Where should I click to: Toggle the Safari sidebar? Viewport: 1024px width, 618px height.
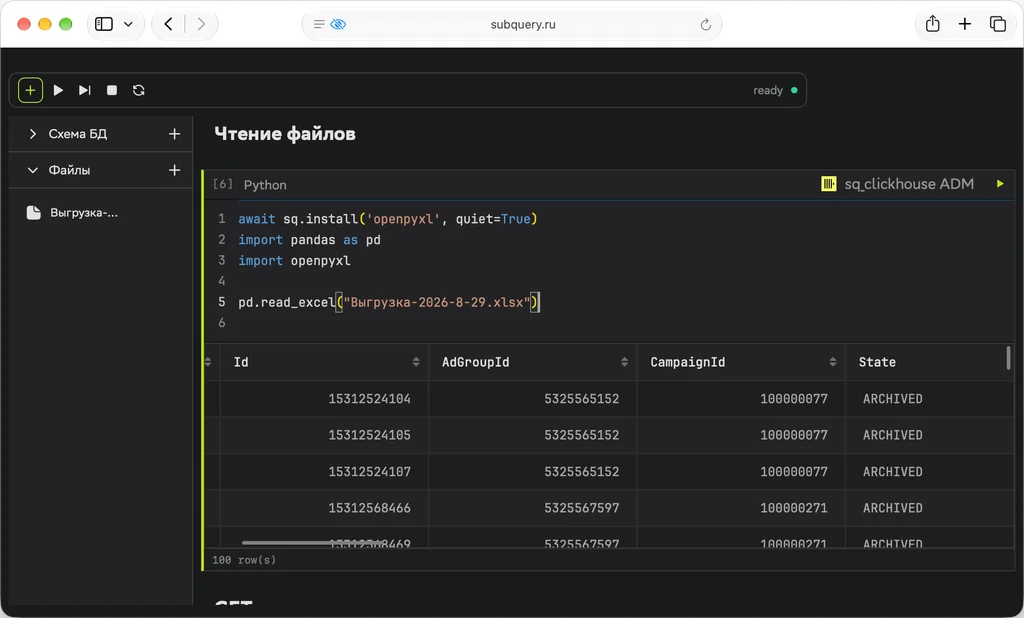[104, 24]
